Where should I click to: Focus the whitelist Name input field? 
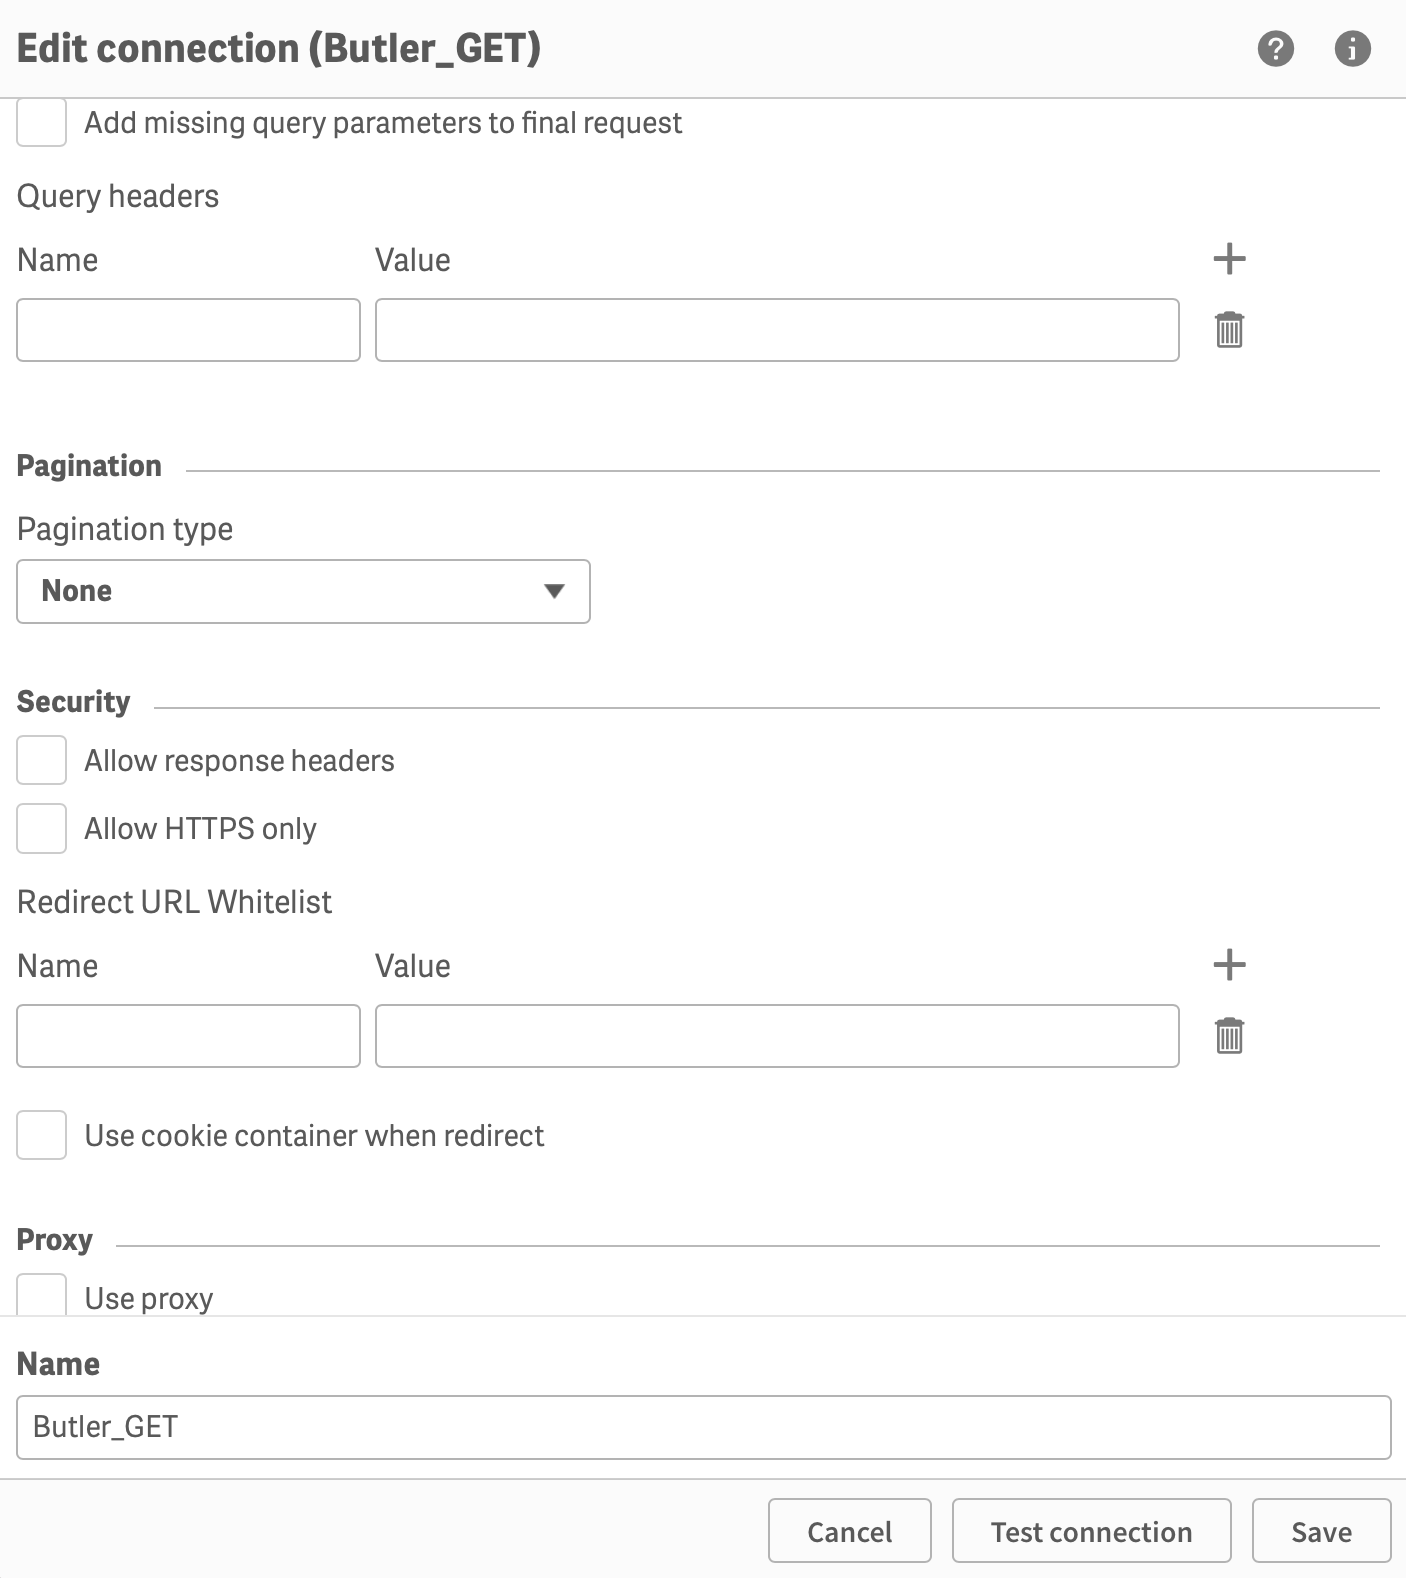coord(188,1036)
